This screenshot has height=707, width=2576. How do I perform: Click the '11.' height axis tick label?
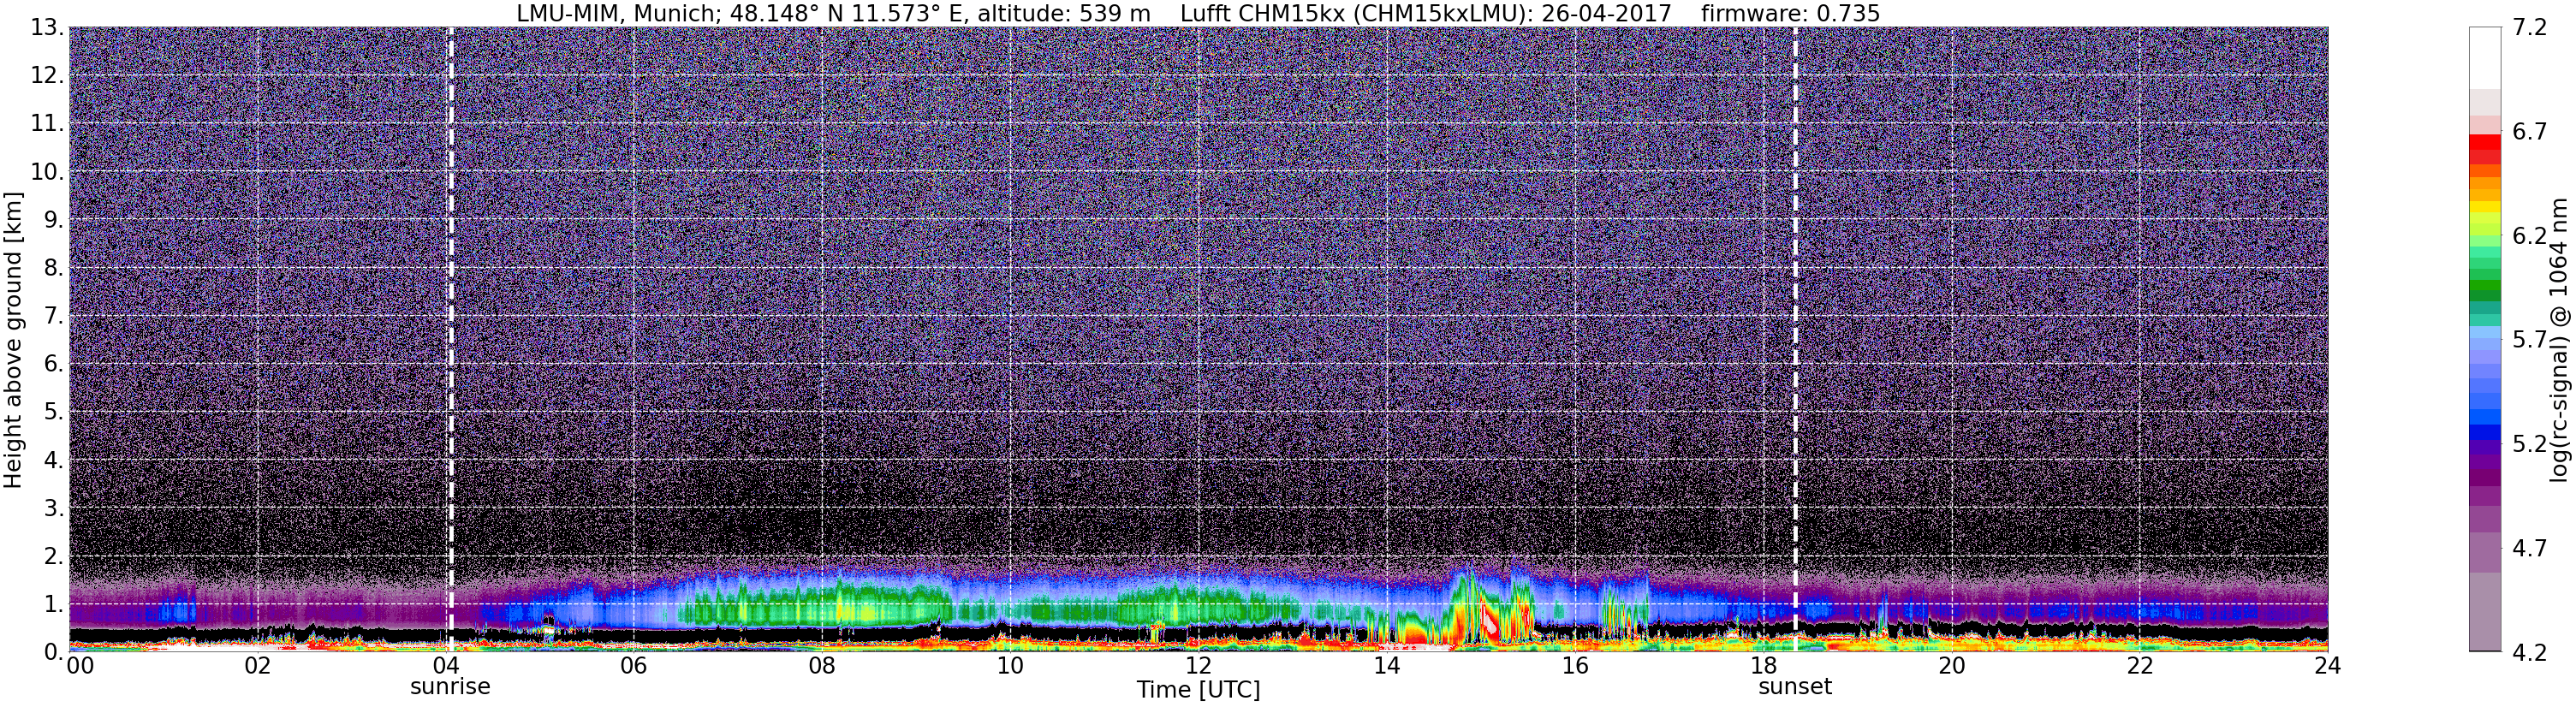[47, 124]
